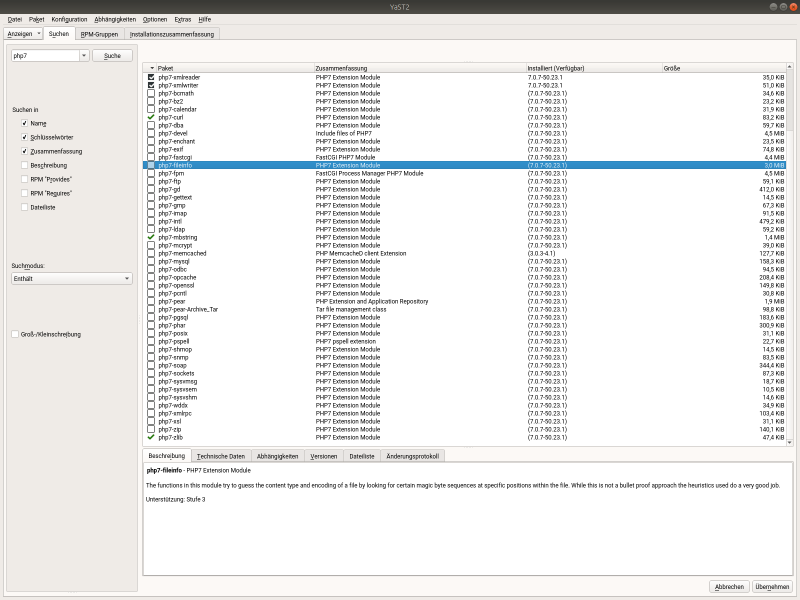Open the Hilfe menu
Image resolution: width=800 pixels, height=600 pixels.
coord(205,19)
